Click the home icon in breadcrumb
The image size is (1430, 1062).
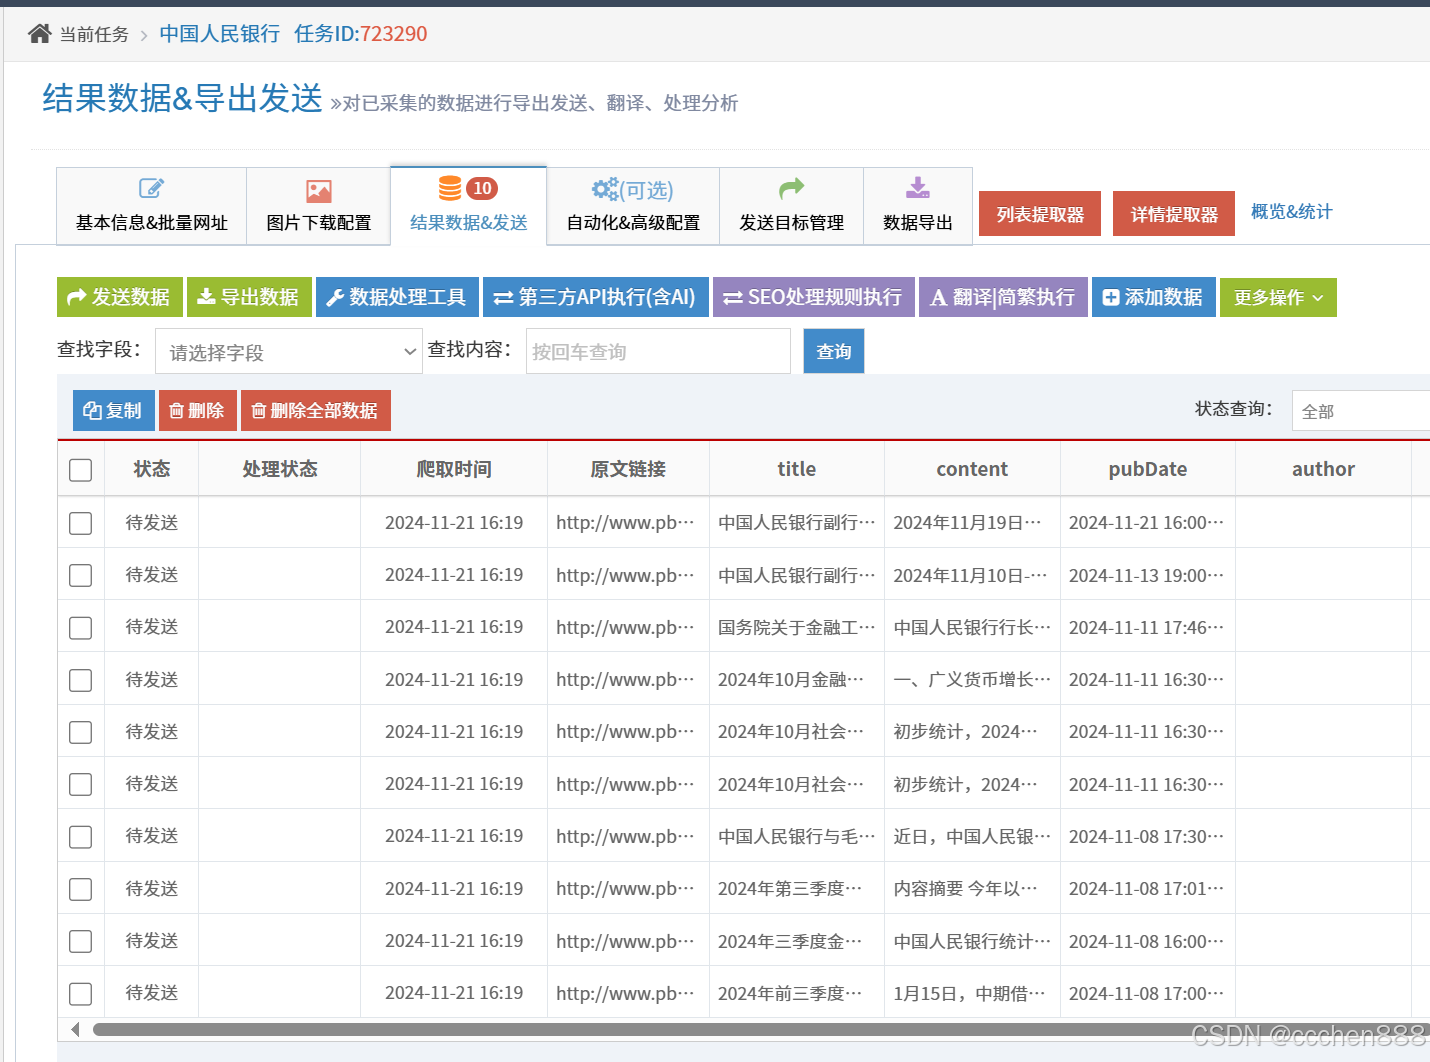[40, 34]
